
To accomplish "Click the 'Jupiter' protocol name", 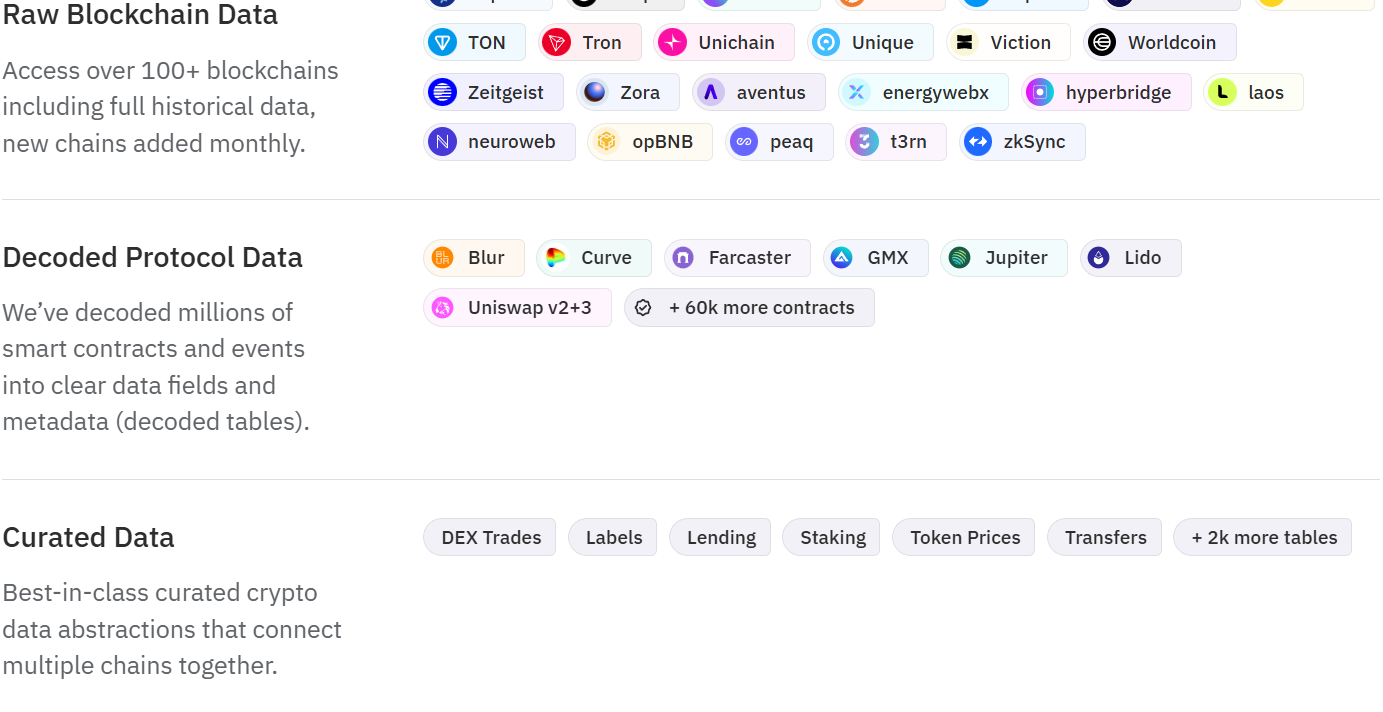I will [1016, 258].
